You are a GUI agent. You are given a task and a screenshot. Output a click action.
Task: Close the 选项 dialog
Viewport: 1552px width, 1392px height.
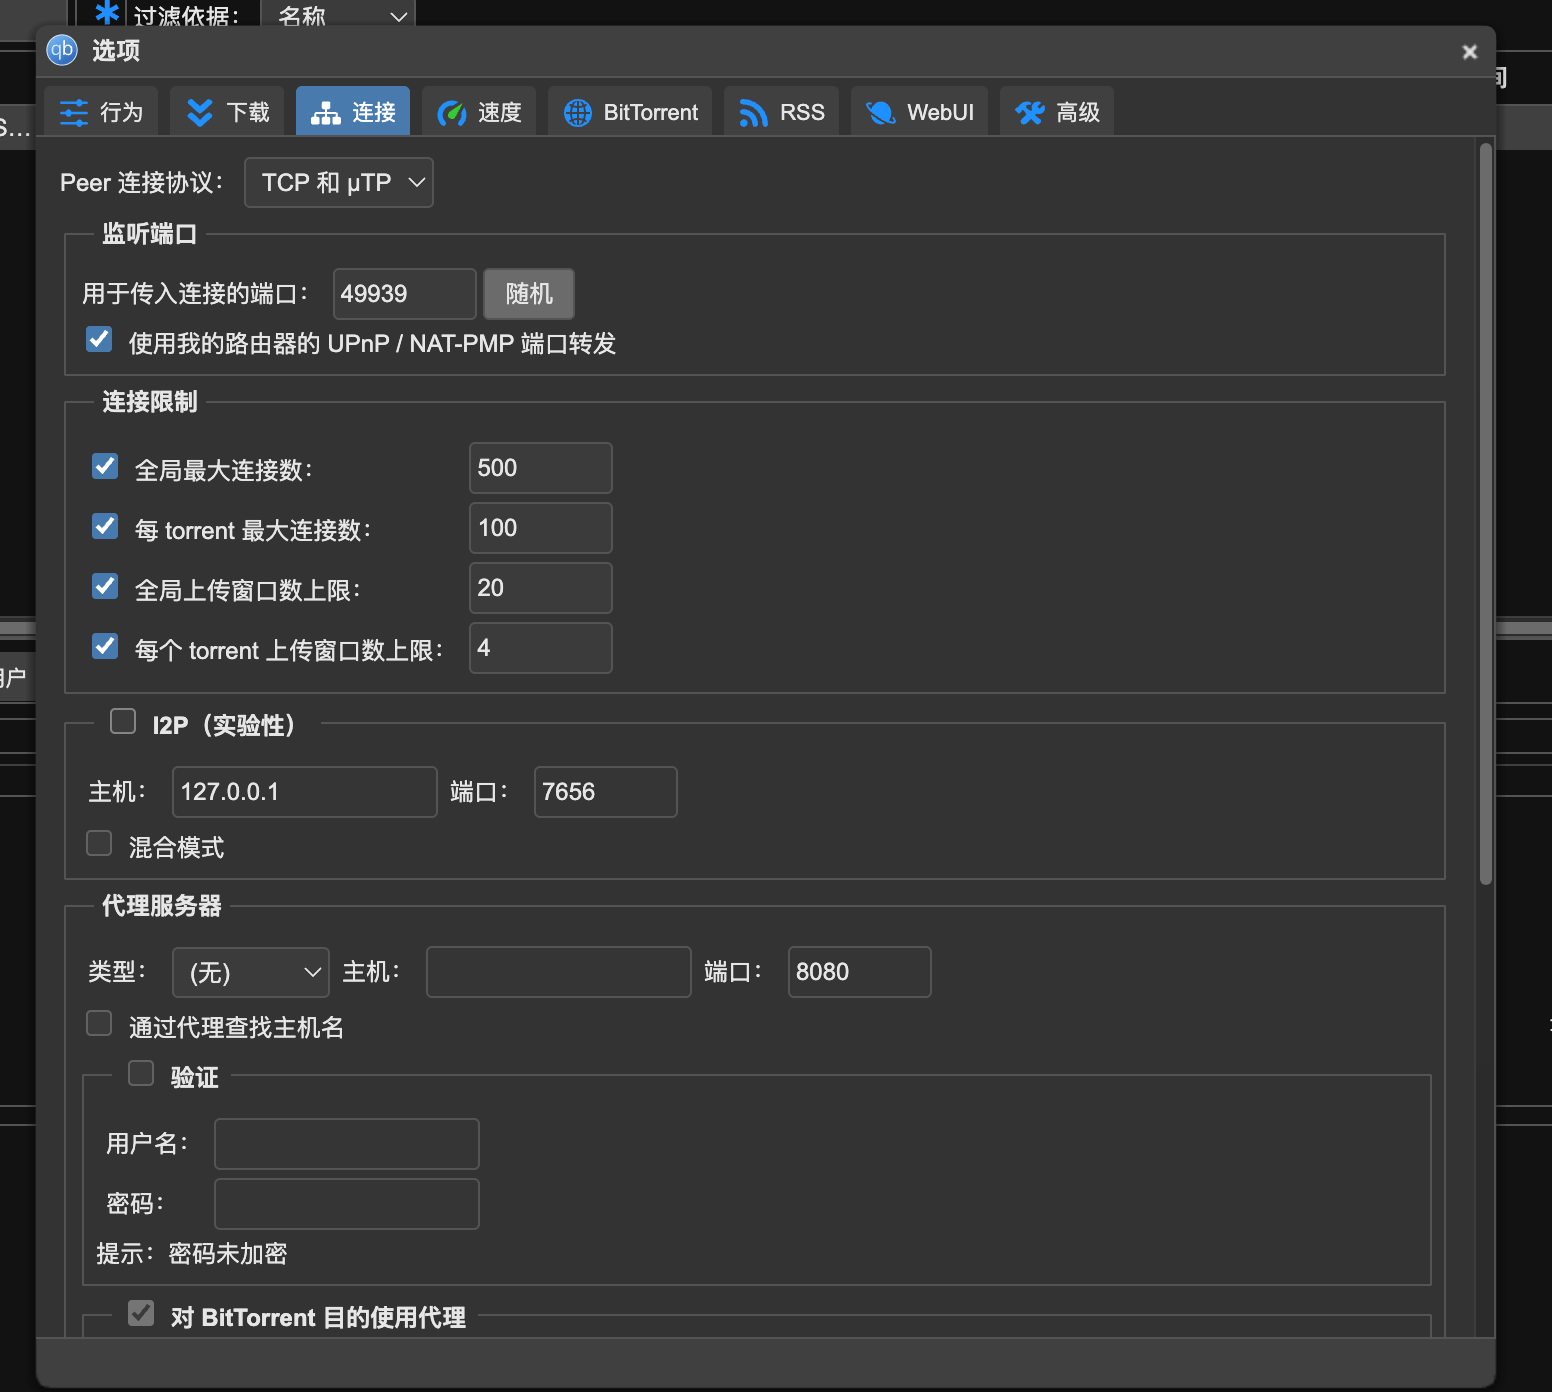[1469, 52]
